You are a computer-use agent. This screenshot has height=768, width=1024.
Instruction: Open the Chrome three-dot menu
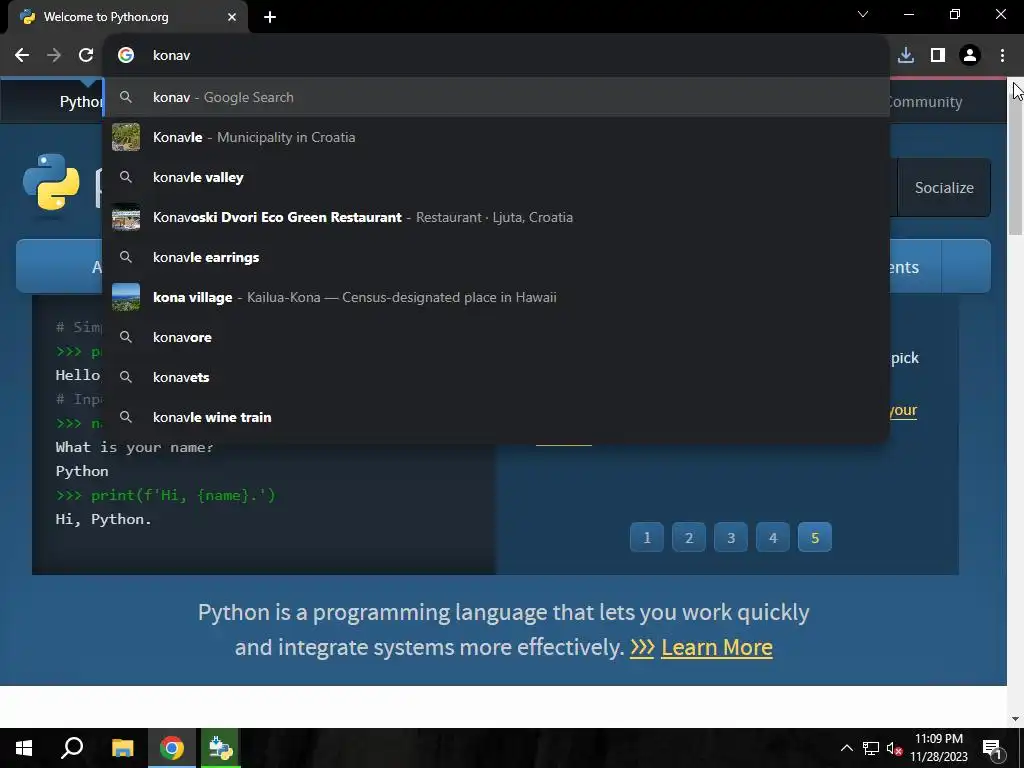click(x=1002, y=56)
